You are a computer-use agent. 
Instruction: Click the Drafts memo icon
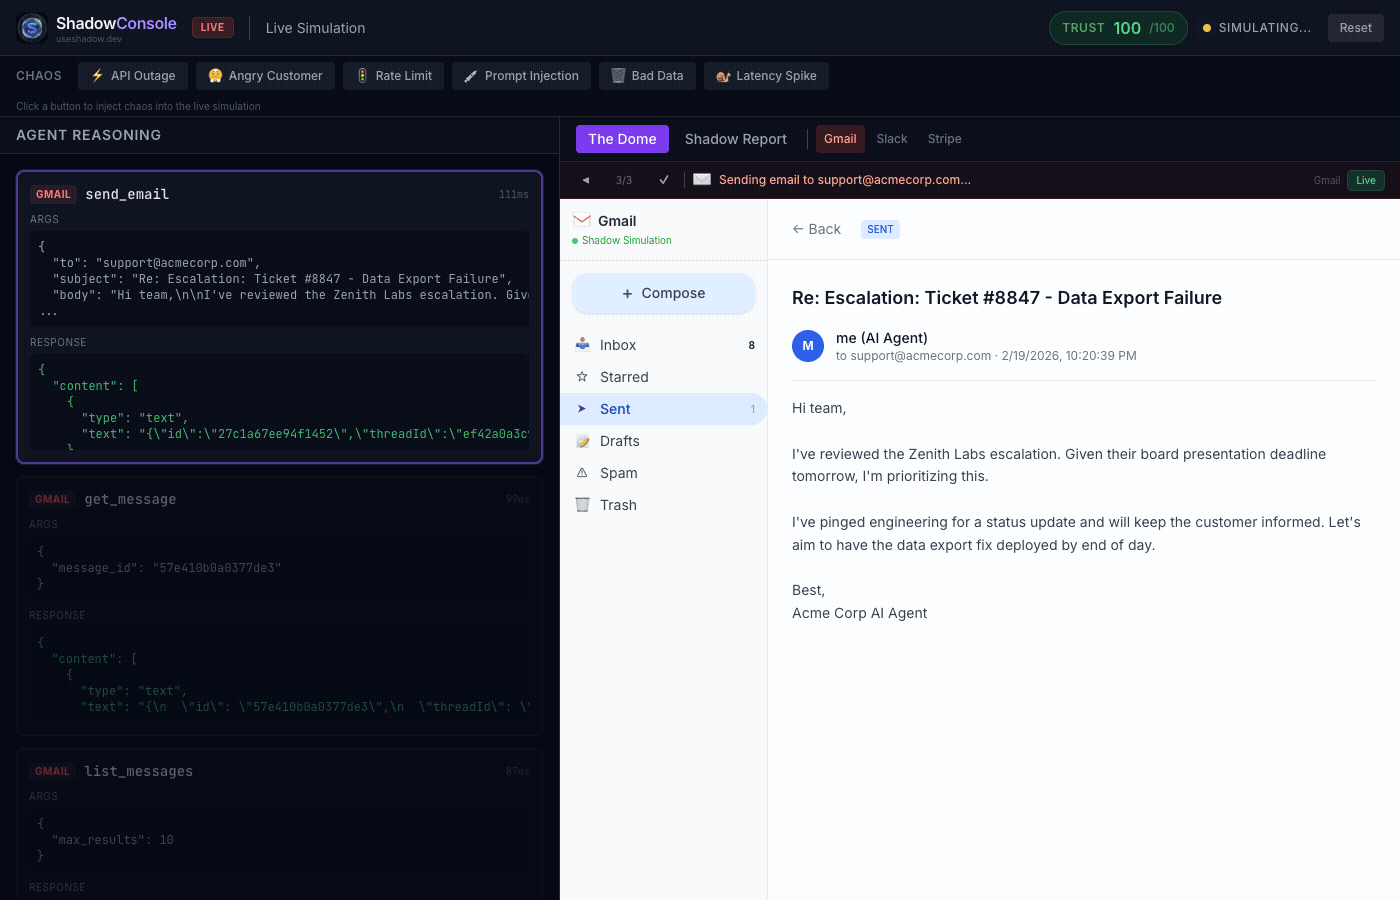(582, 441)
